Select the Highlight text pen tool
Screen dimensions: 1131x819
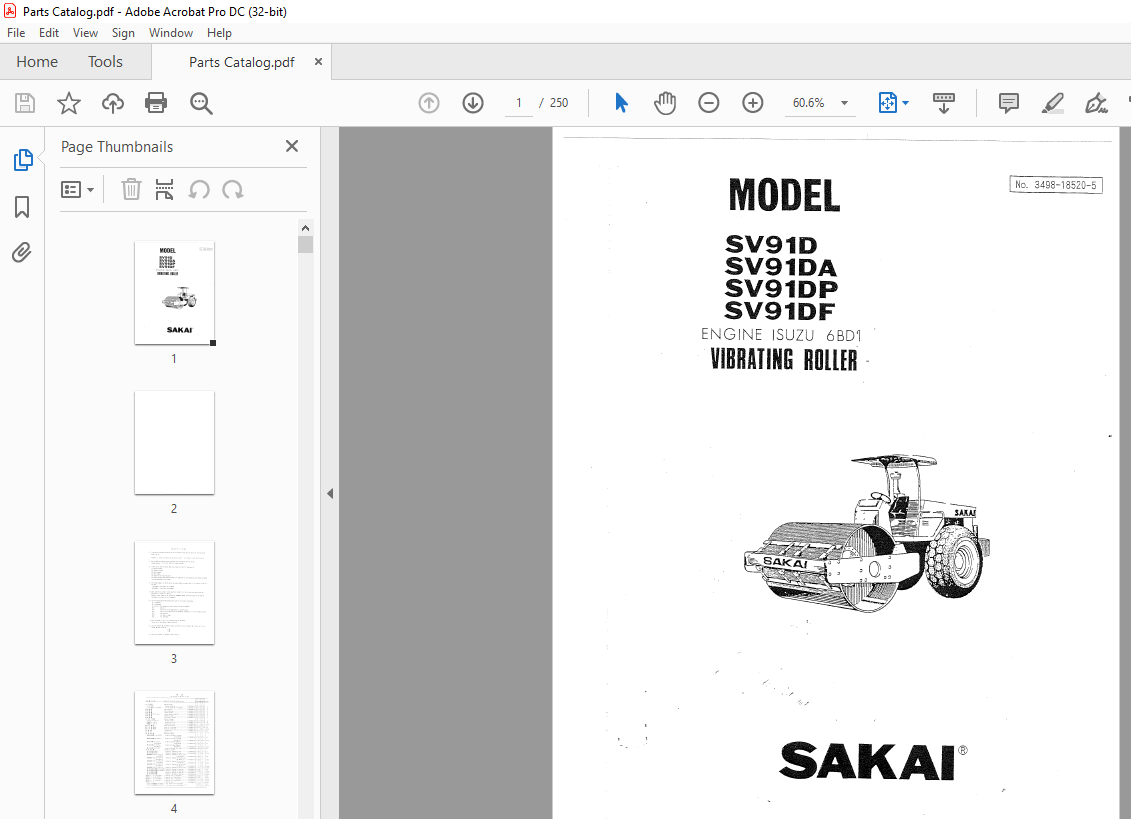coord(1052,103)
